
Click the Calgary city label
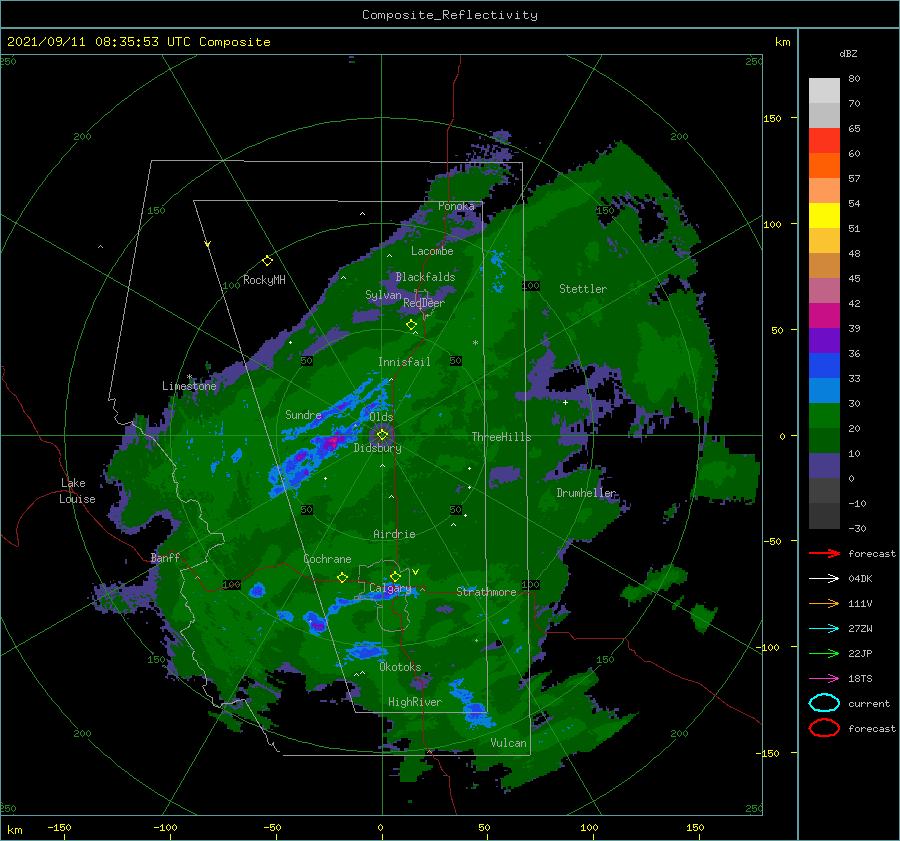pyautogui.click(x=390, y=588)
